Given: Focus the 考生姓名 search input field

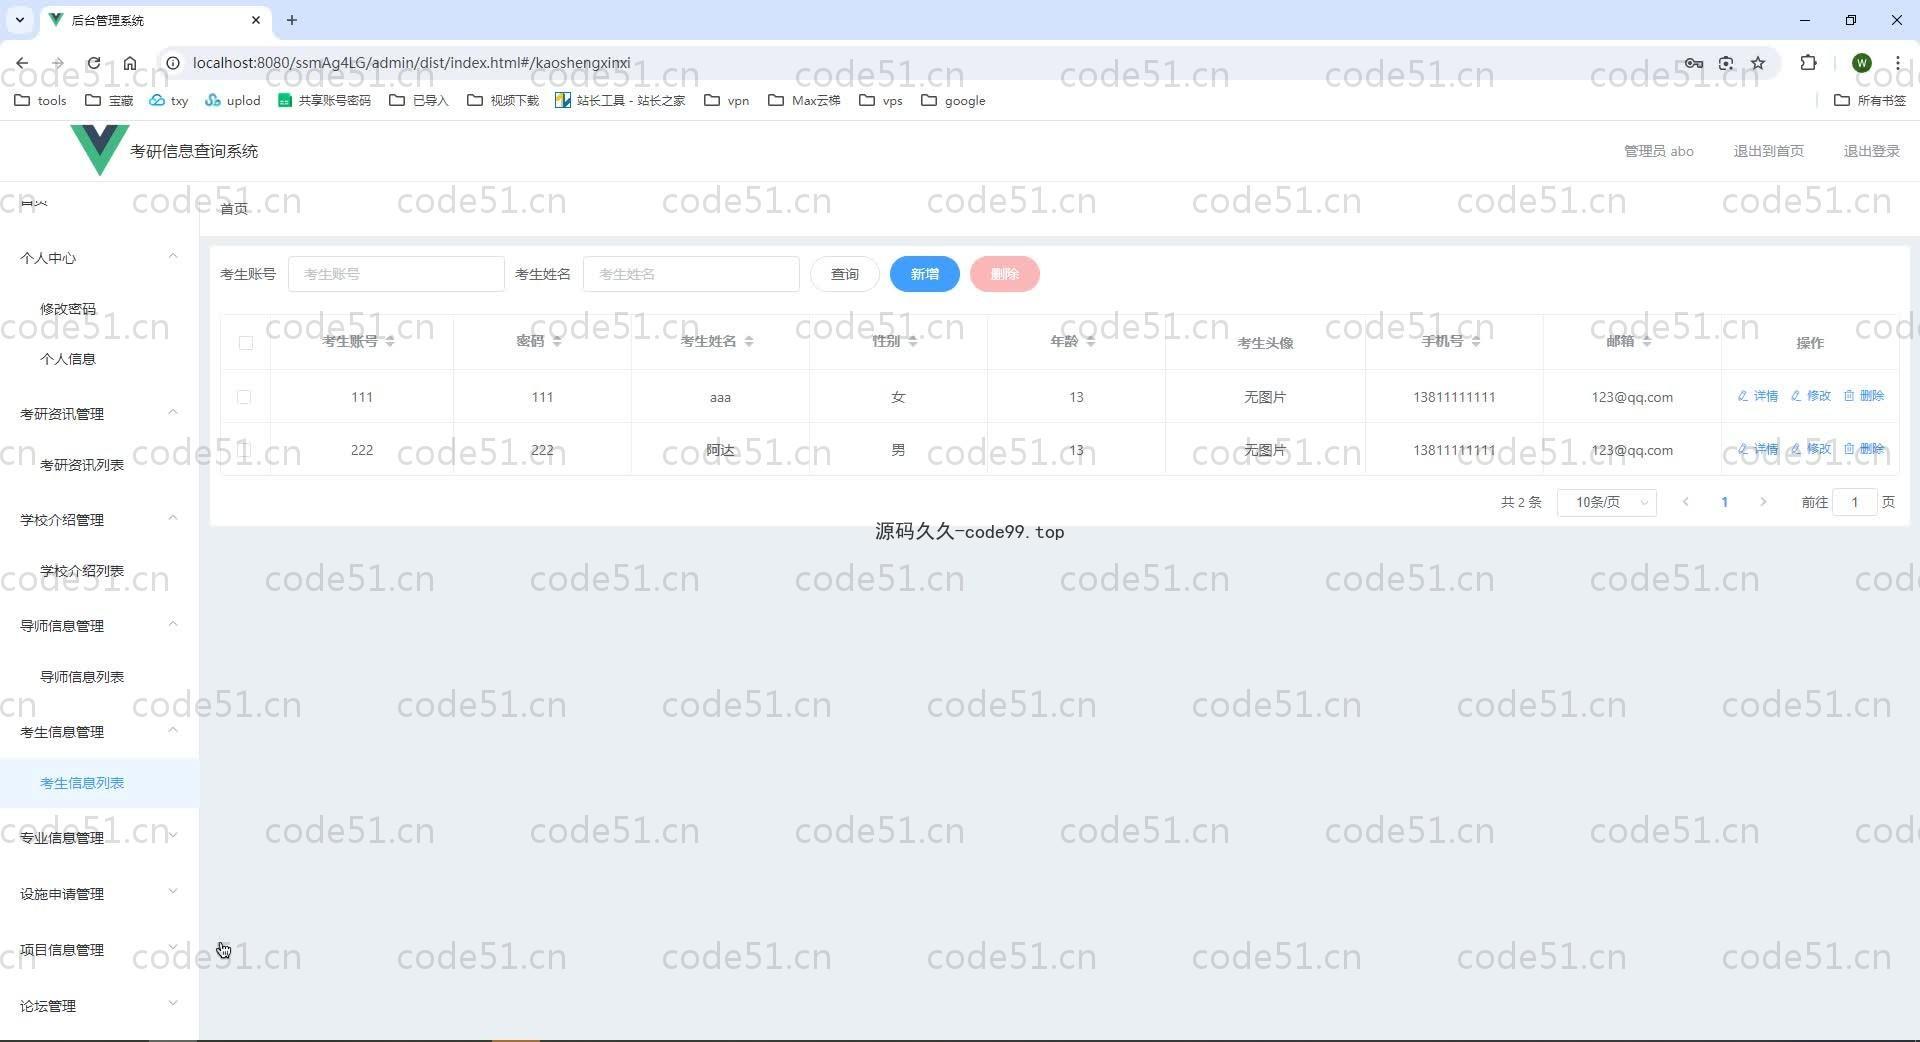Looking at the screenshot, I should (690, 274).
